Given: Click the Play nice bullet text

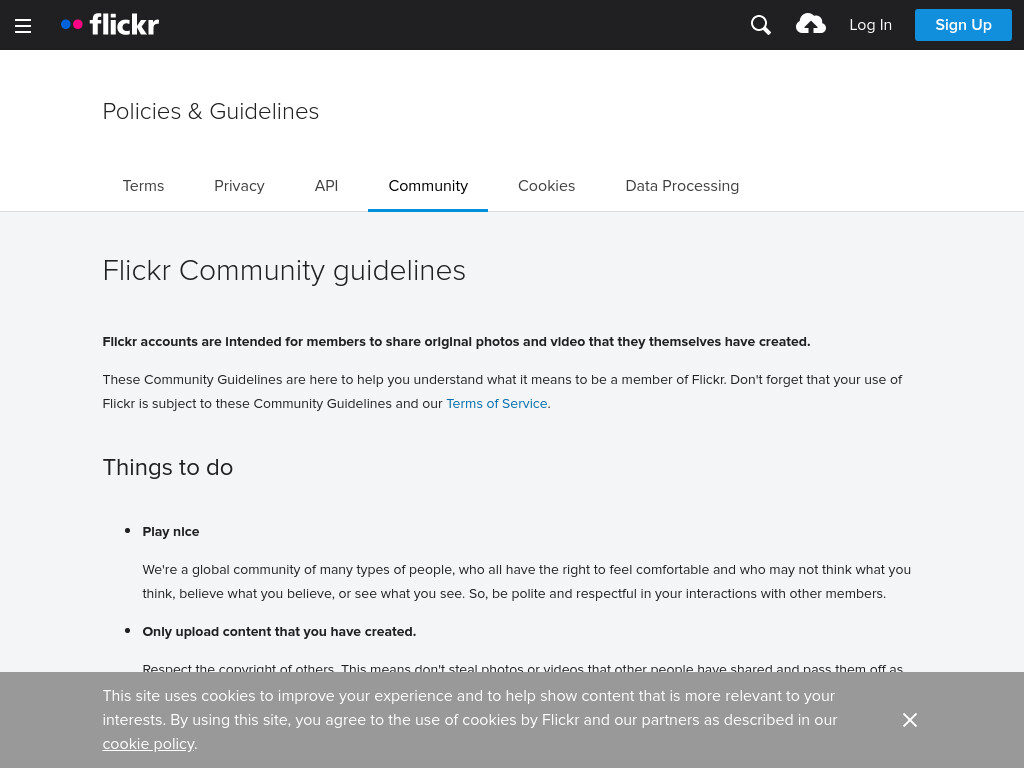Looking at the screenshot, I should point(170,532).
